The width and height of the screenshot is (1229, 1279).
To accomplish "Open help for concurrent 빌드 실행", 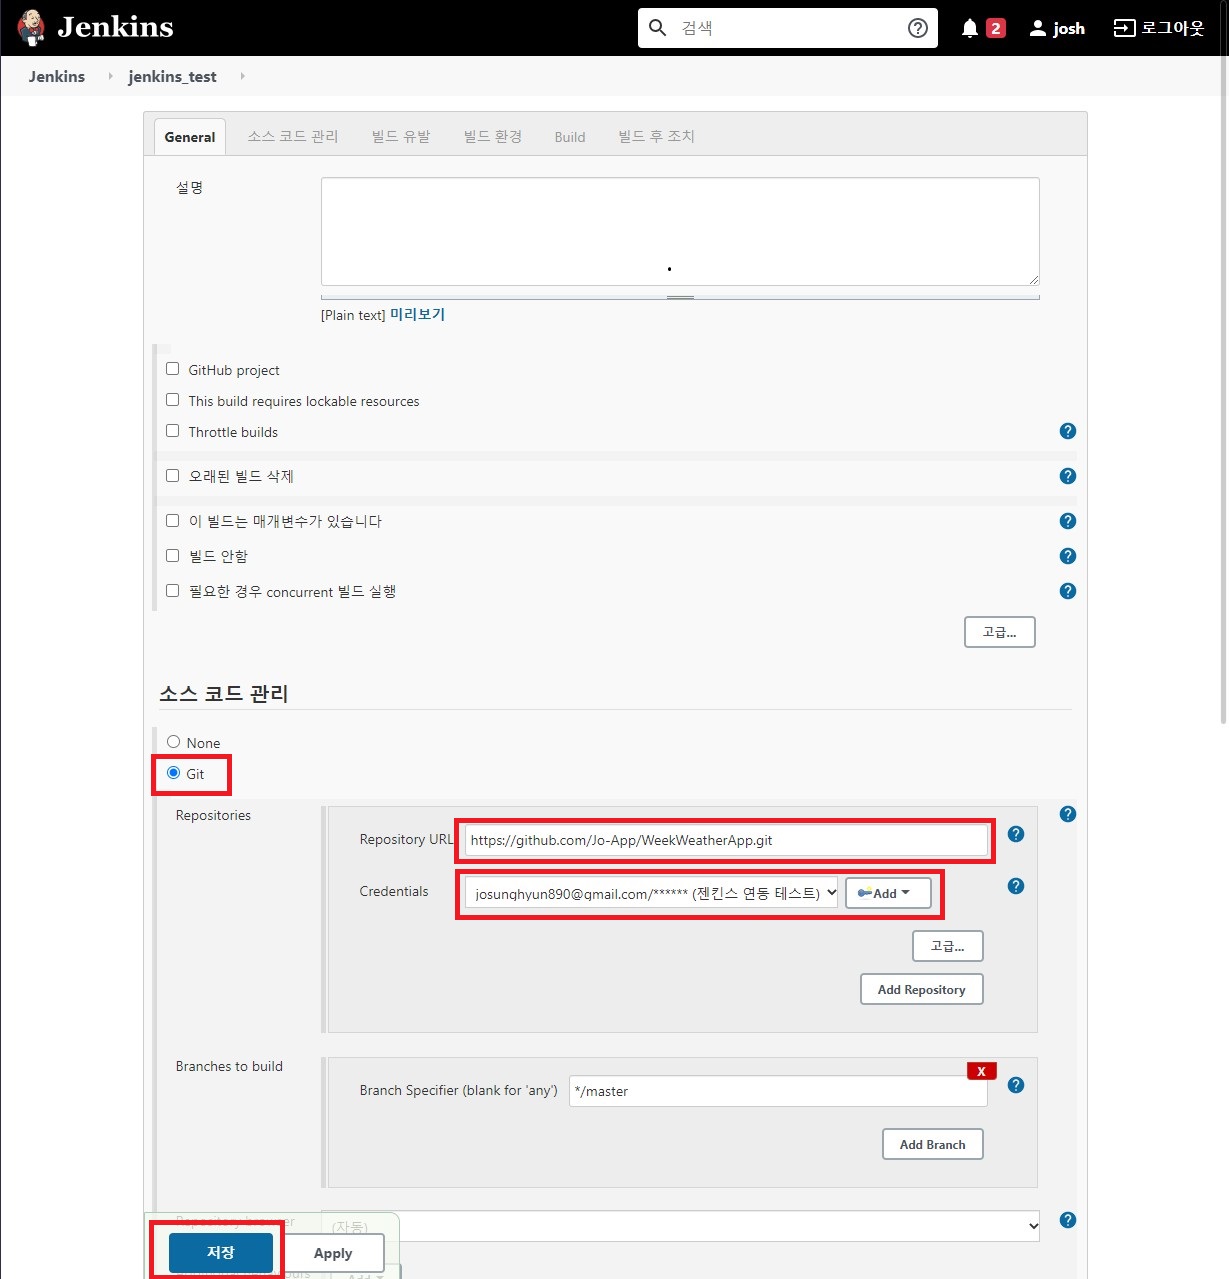I will click(1068, 591).
